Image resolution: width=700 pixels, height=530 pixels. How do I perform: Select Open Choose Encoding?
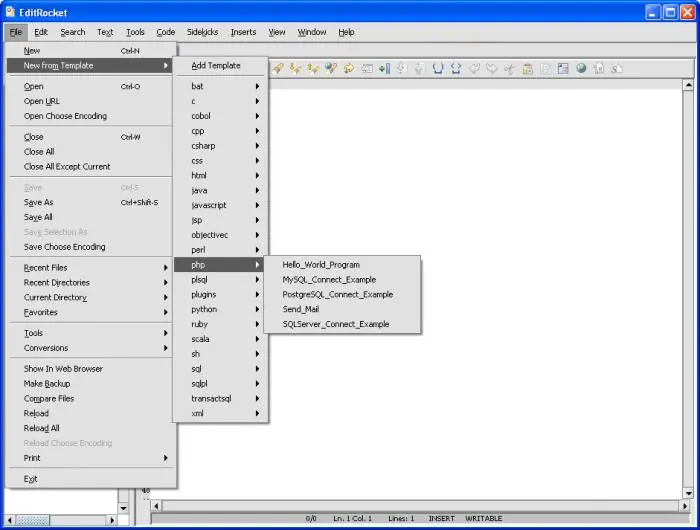tap(91, 116)
